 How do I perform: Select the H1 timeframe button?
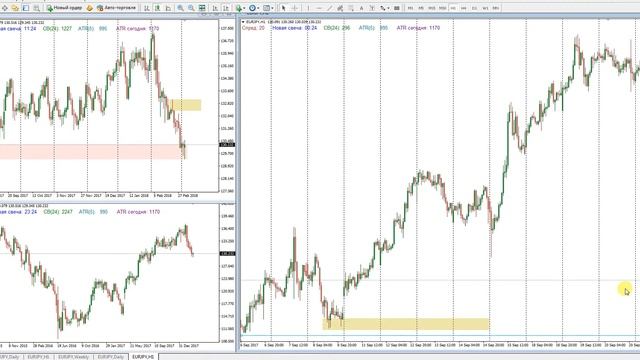coord(453,8)
